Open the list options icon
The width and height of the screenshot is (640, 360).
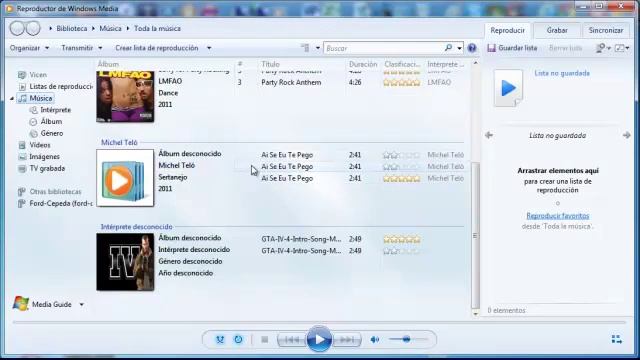pyautogui.click(x=600, y=48)
